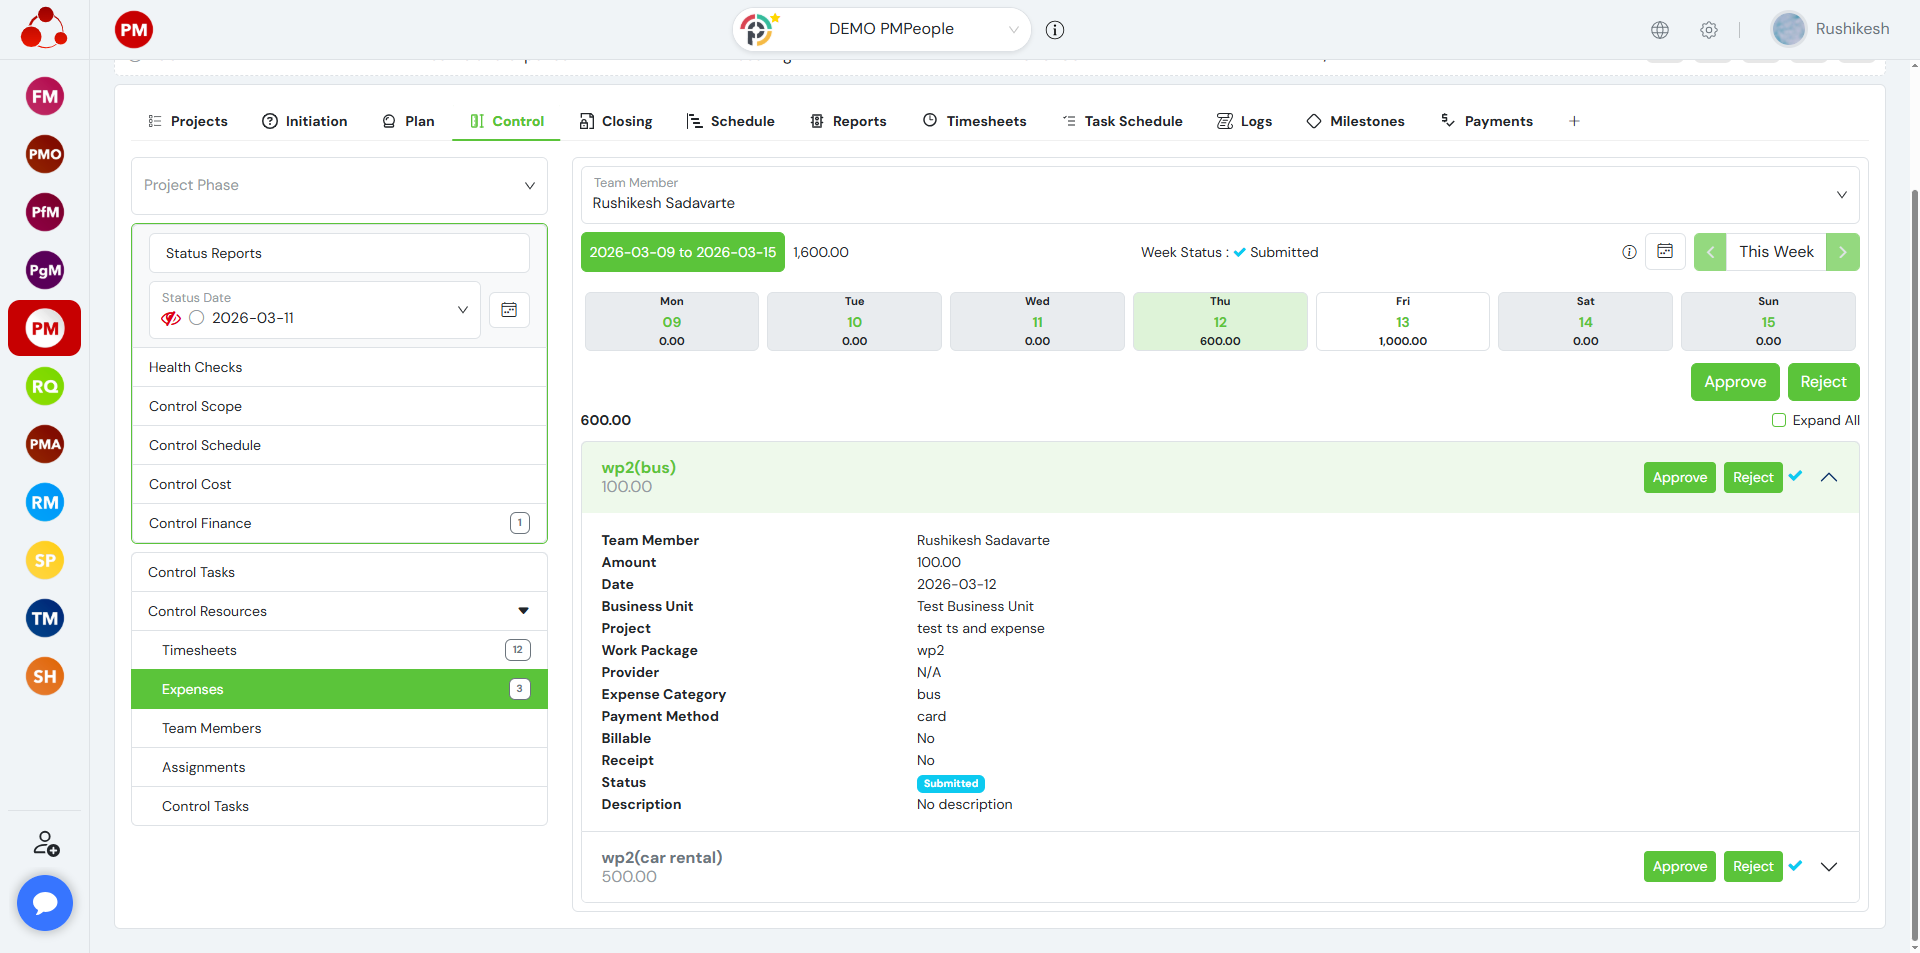Open the settings gear icon
This screenshot has height=953, width=1920.
tap(1709, 30)
